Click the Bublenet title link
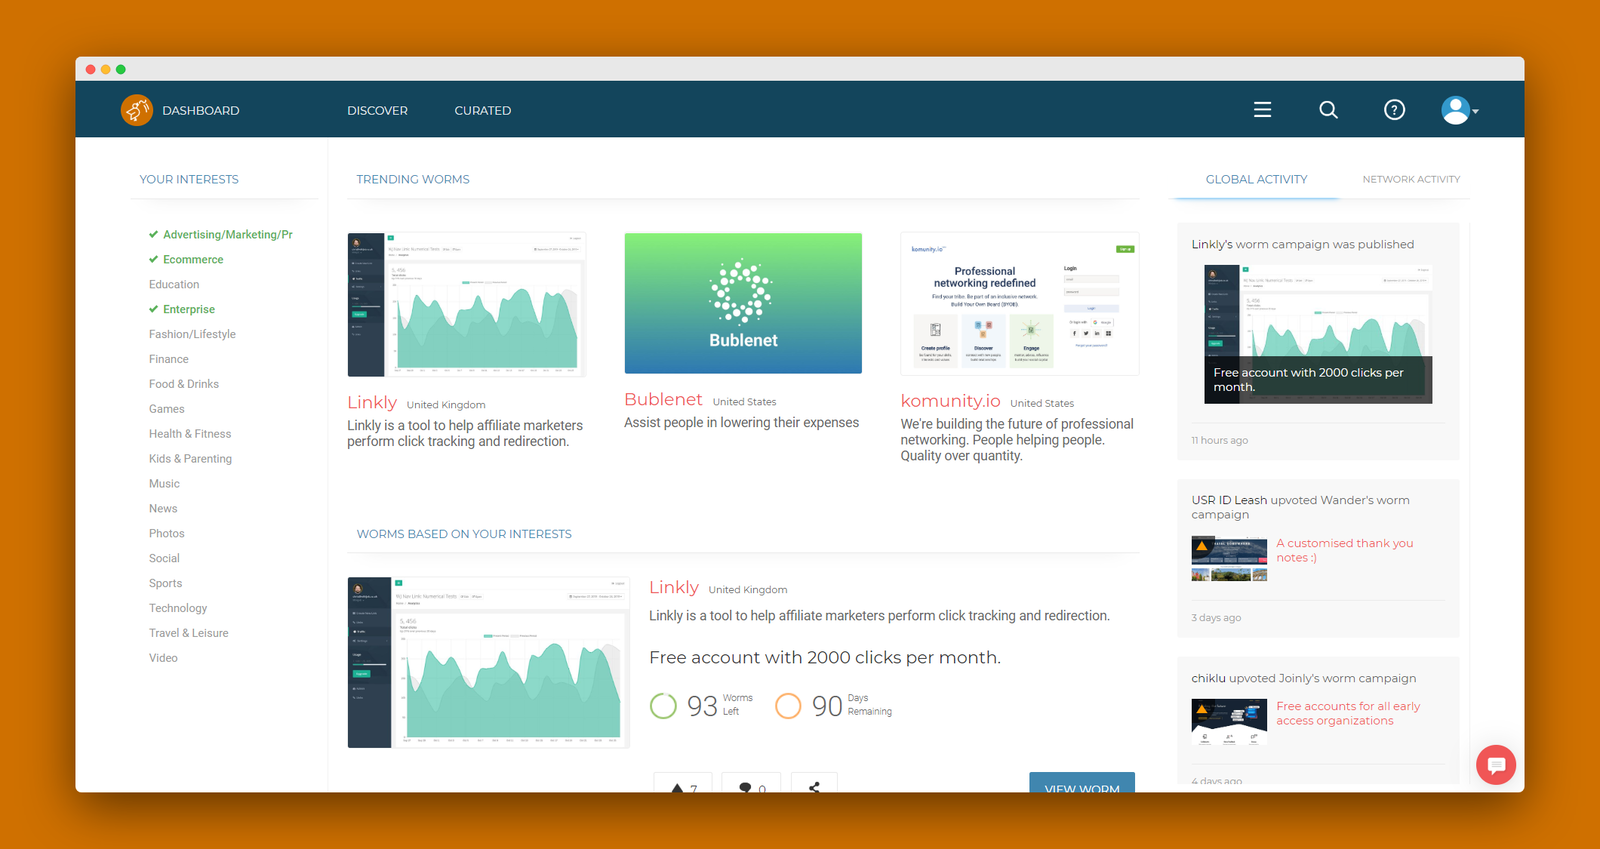The image size is (1600, 849). pos(663,400)
